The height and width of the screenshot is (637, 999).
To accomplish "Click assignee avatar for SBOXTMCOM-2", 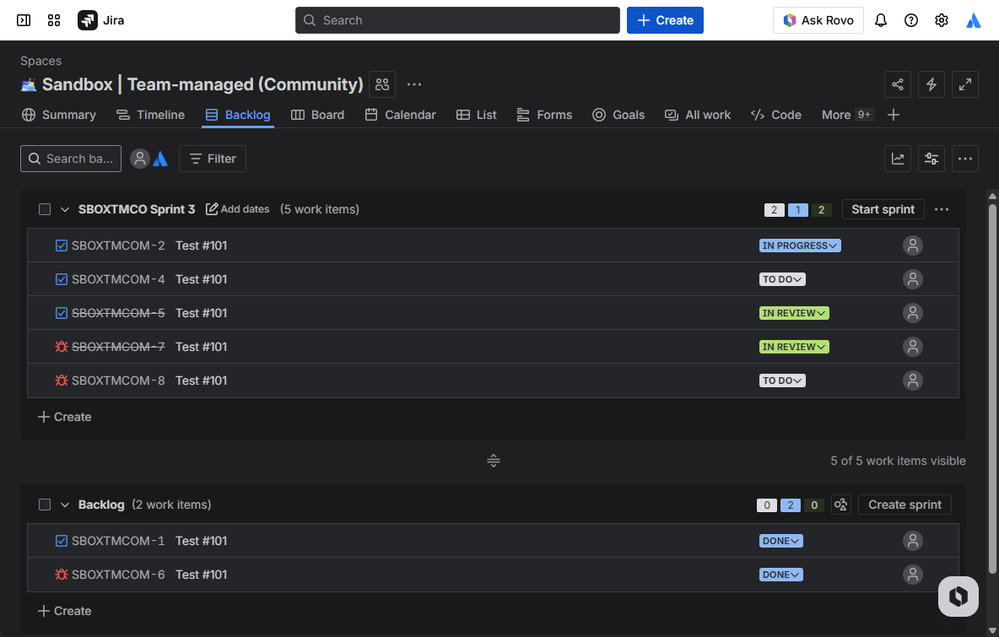I will pyautogui.click(x=913, y=245).
